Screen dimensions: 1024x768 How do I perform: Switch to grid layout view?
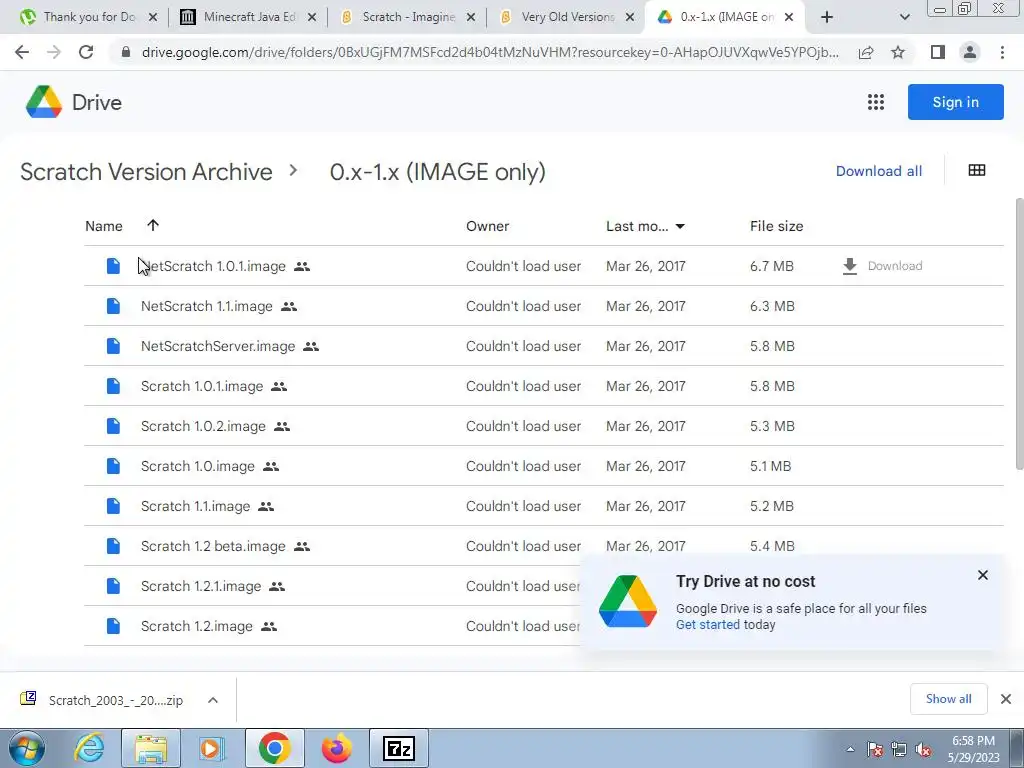(x=976, y=170)
